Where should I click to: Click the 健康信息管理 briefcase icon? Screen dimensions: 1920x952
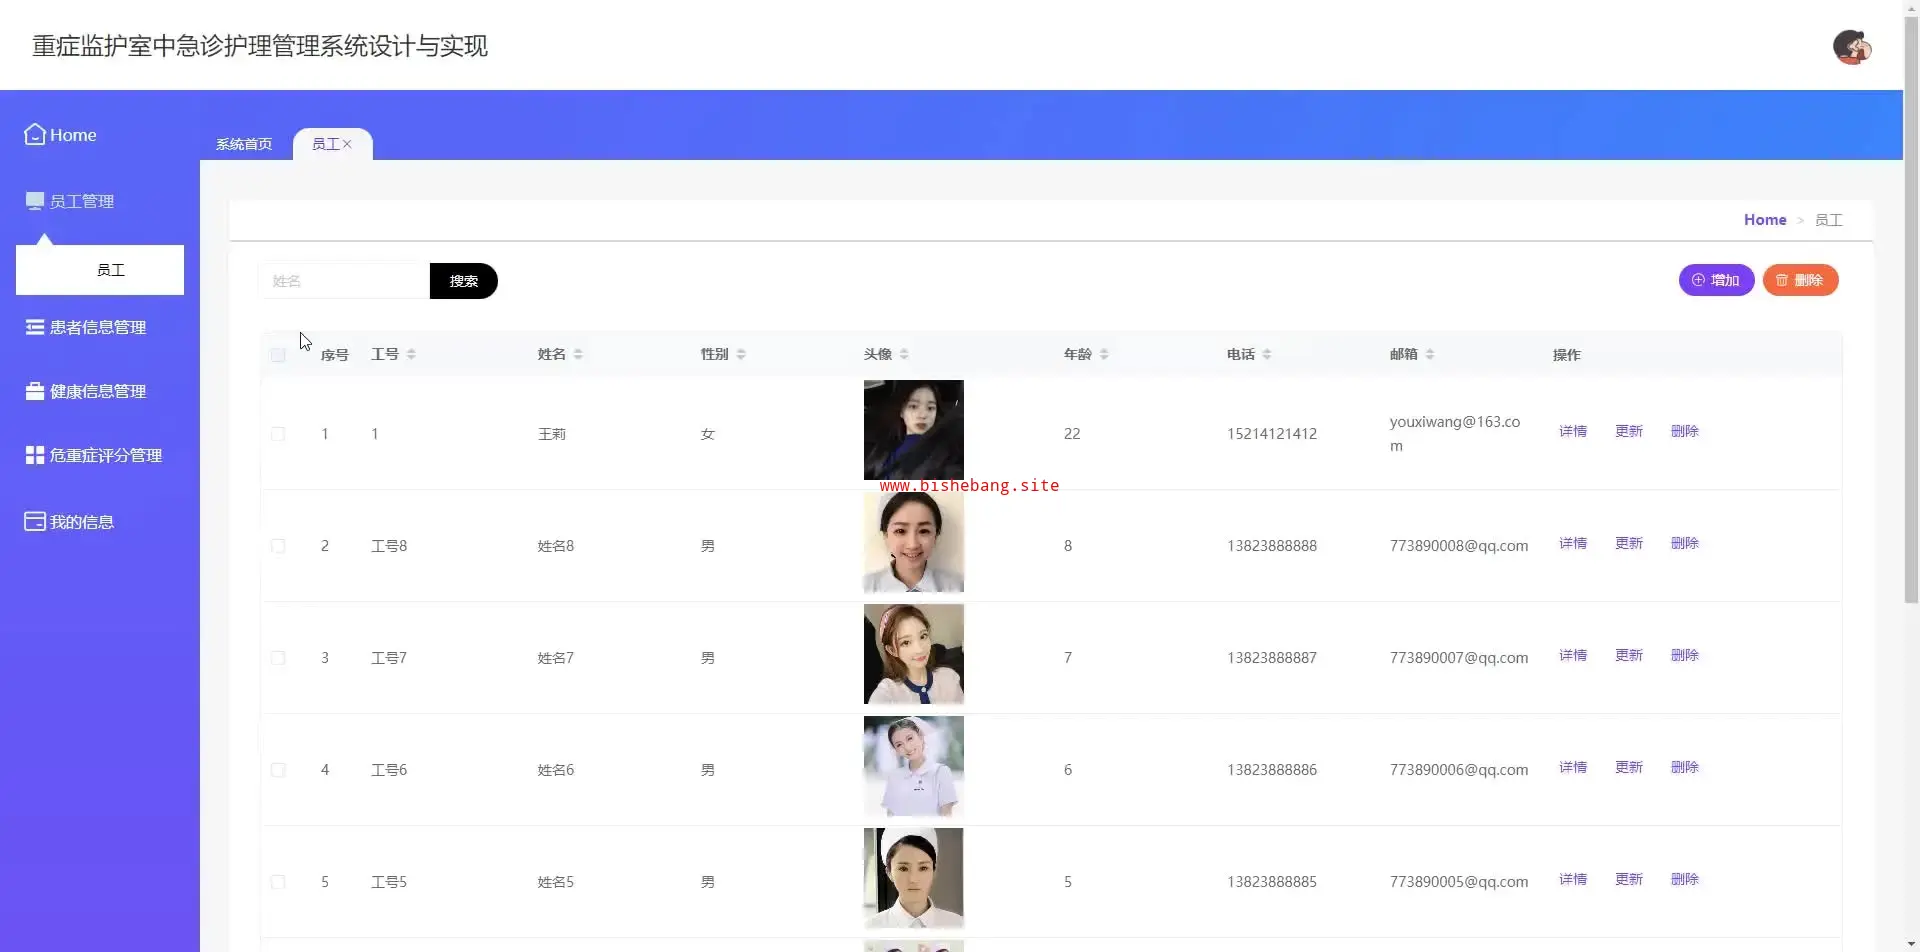[35, 391]
